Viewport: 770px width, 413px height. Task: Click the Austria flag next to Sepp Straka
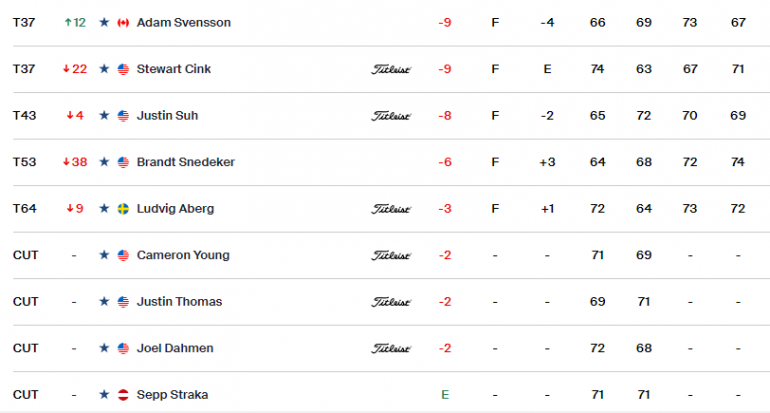123,395
